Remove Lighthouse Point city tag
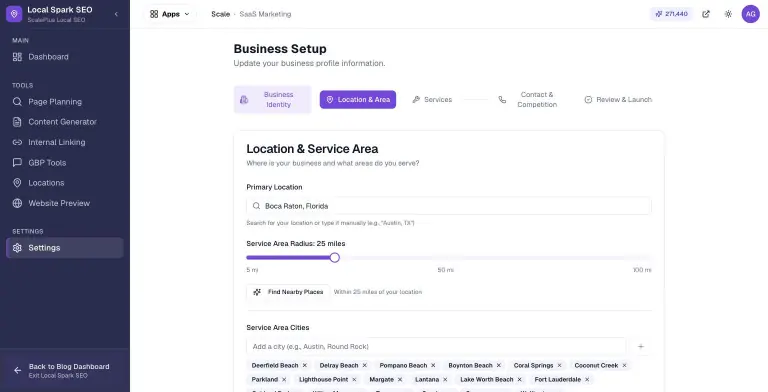The image size is (768, 392). (354, 380)
